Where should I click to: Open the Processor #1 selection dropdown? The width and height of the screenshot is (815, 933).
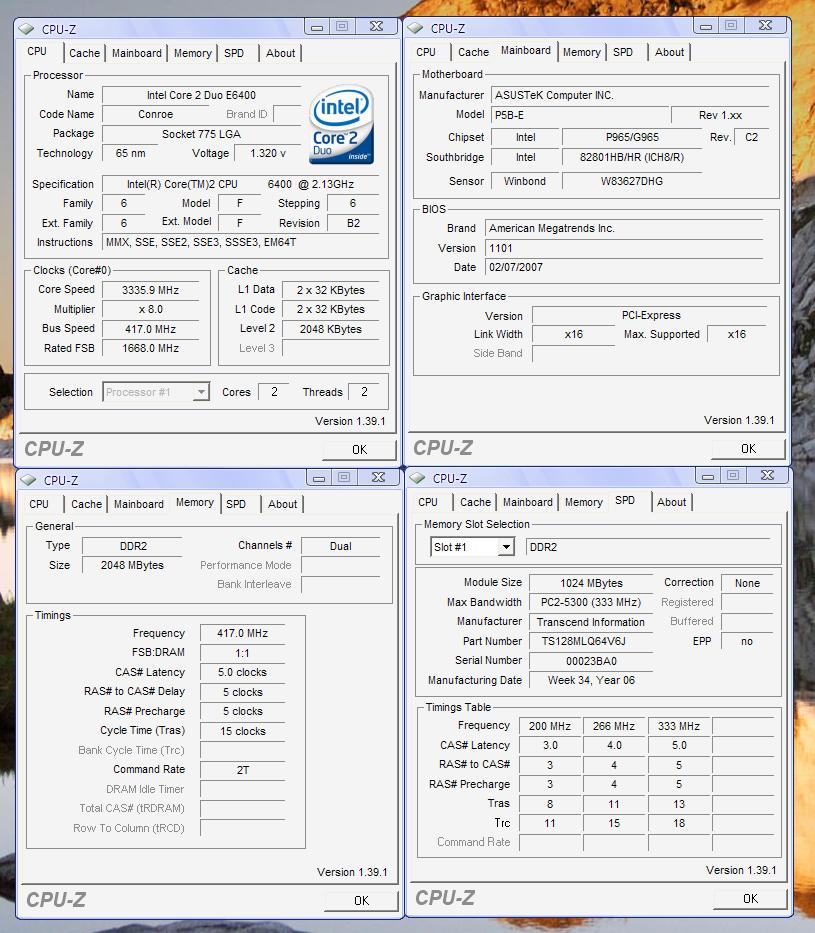pos(202,392)
